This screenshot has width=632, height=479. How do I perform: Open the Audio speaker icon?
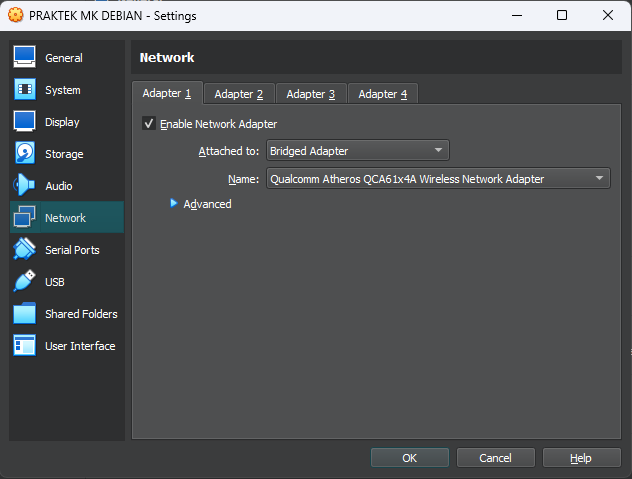point(25,185)
